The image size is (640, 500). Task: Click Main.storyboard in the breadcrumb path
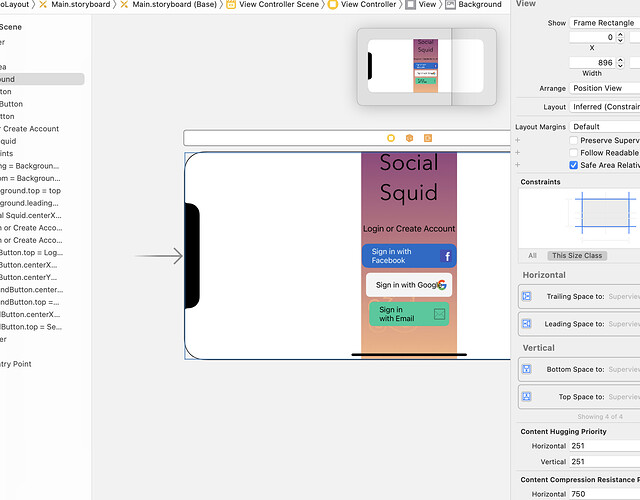[x=81, y=4]
